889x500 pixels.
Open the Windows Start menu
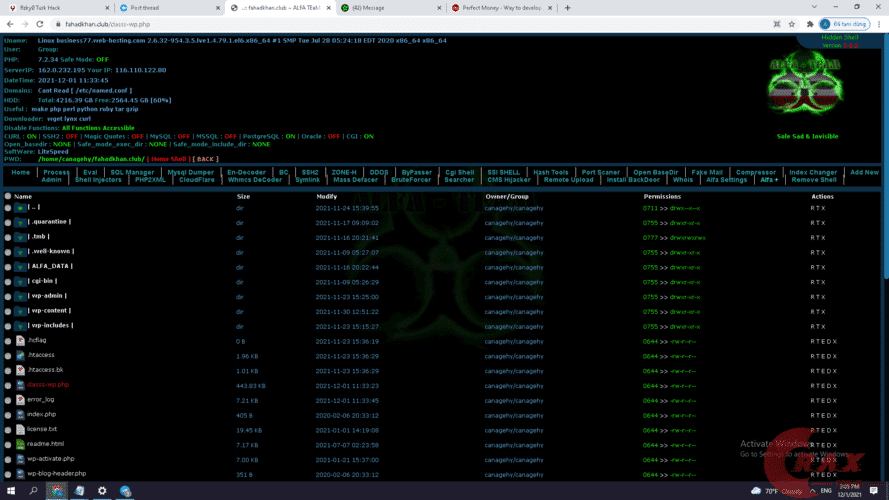tap(11, 490)
